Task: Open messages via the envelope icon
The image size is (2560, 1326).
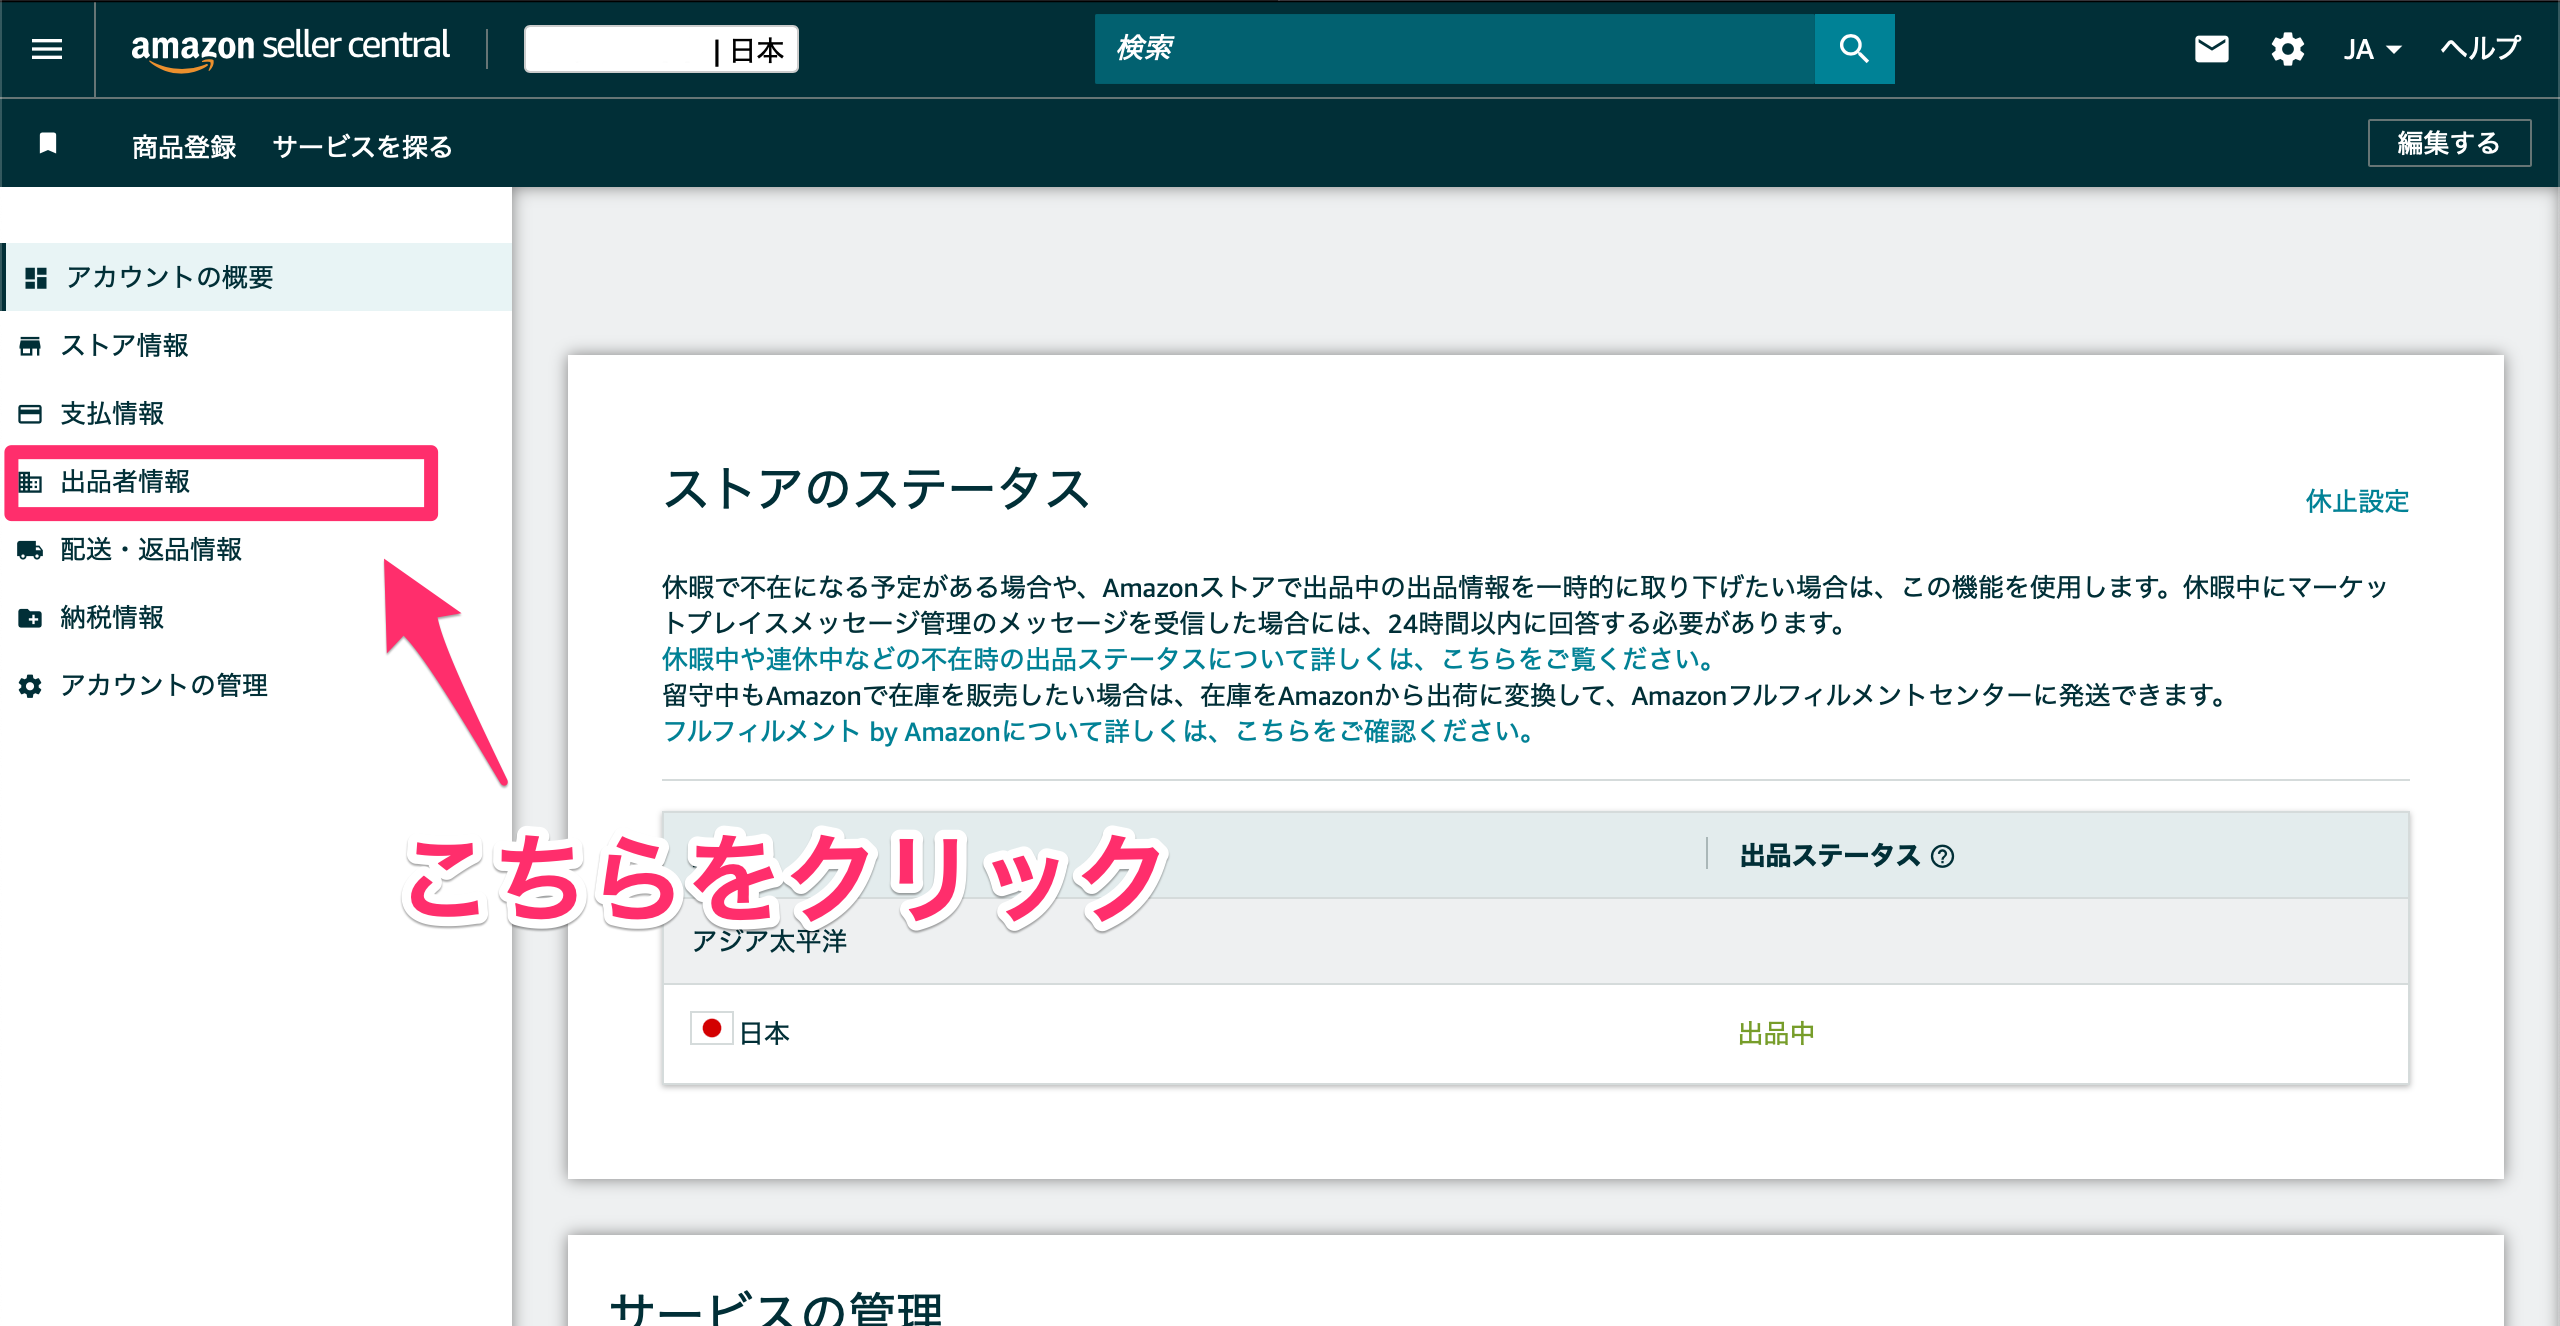Action: click(2211, 48)
